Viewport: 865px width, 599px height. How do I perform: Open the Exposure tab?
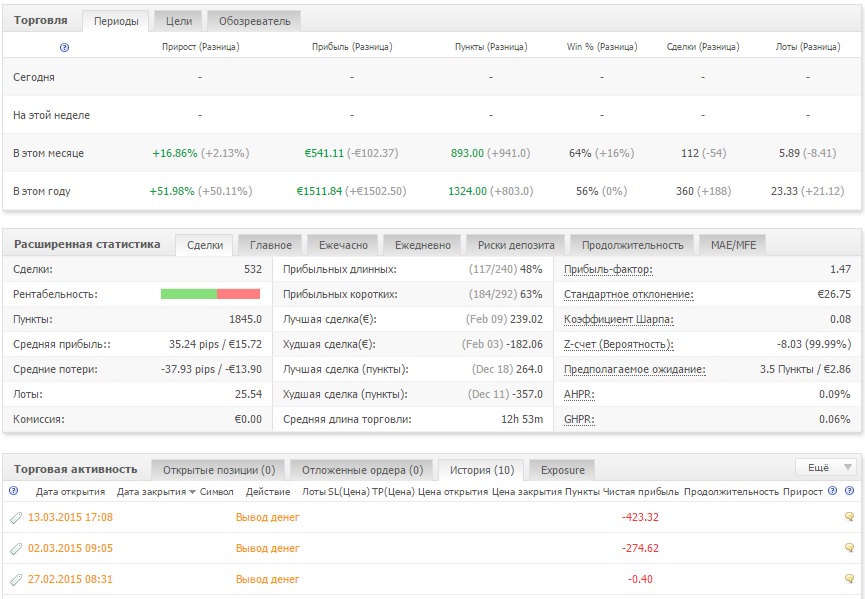[562, 470]
